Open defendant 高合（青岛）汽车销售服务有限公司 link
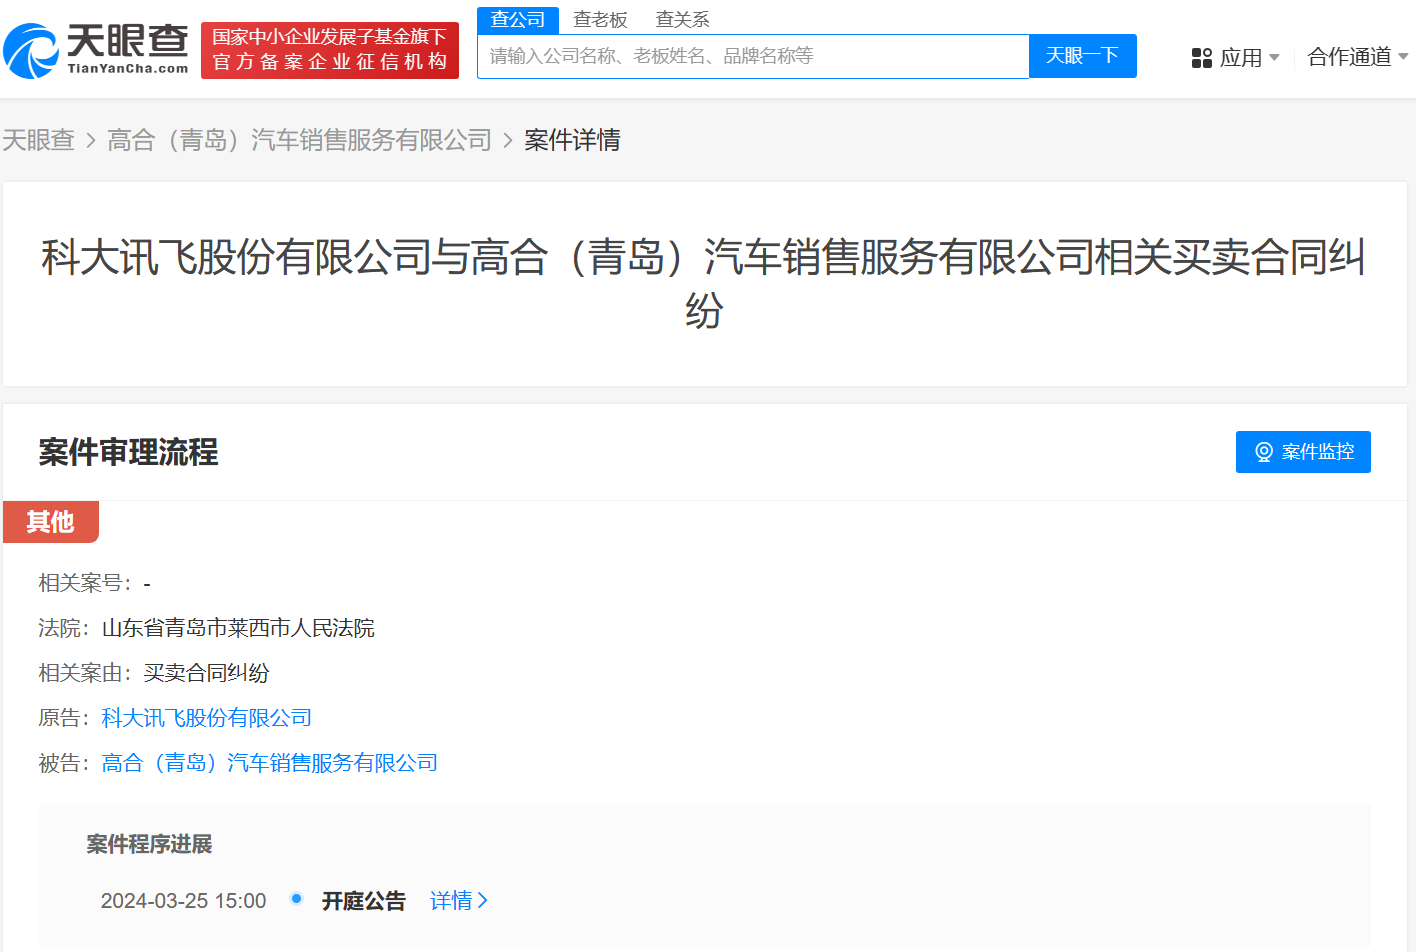The height and width of the screenshot is (952, 1416). (x=270, y=763)
